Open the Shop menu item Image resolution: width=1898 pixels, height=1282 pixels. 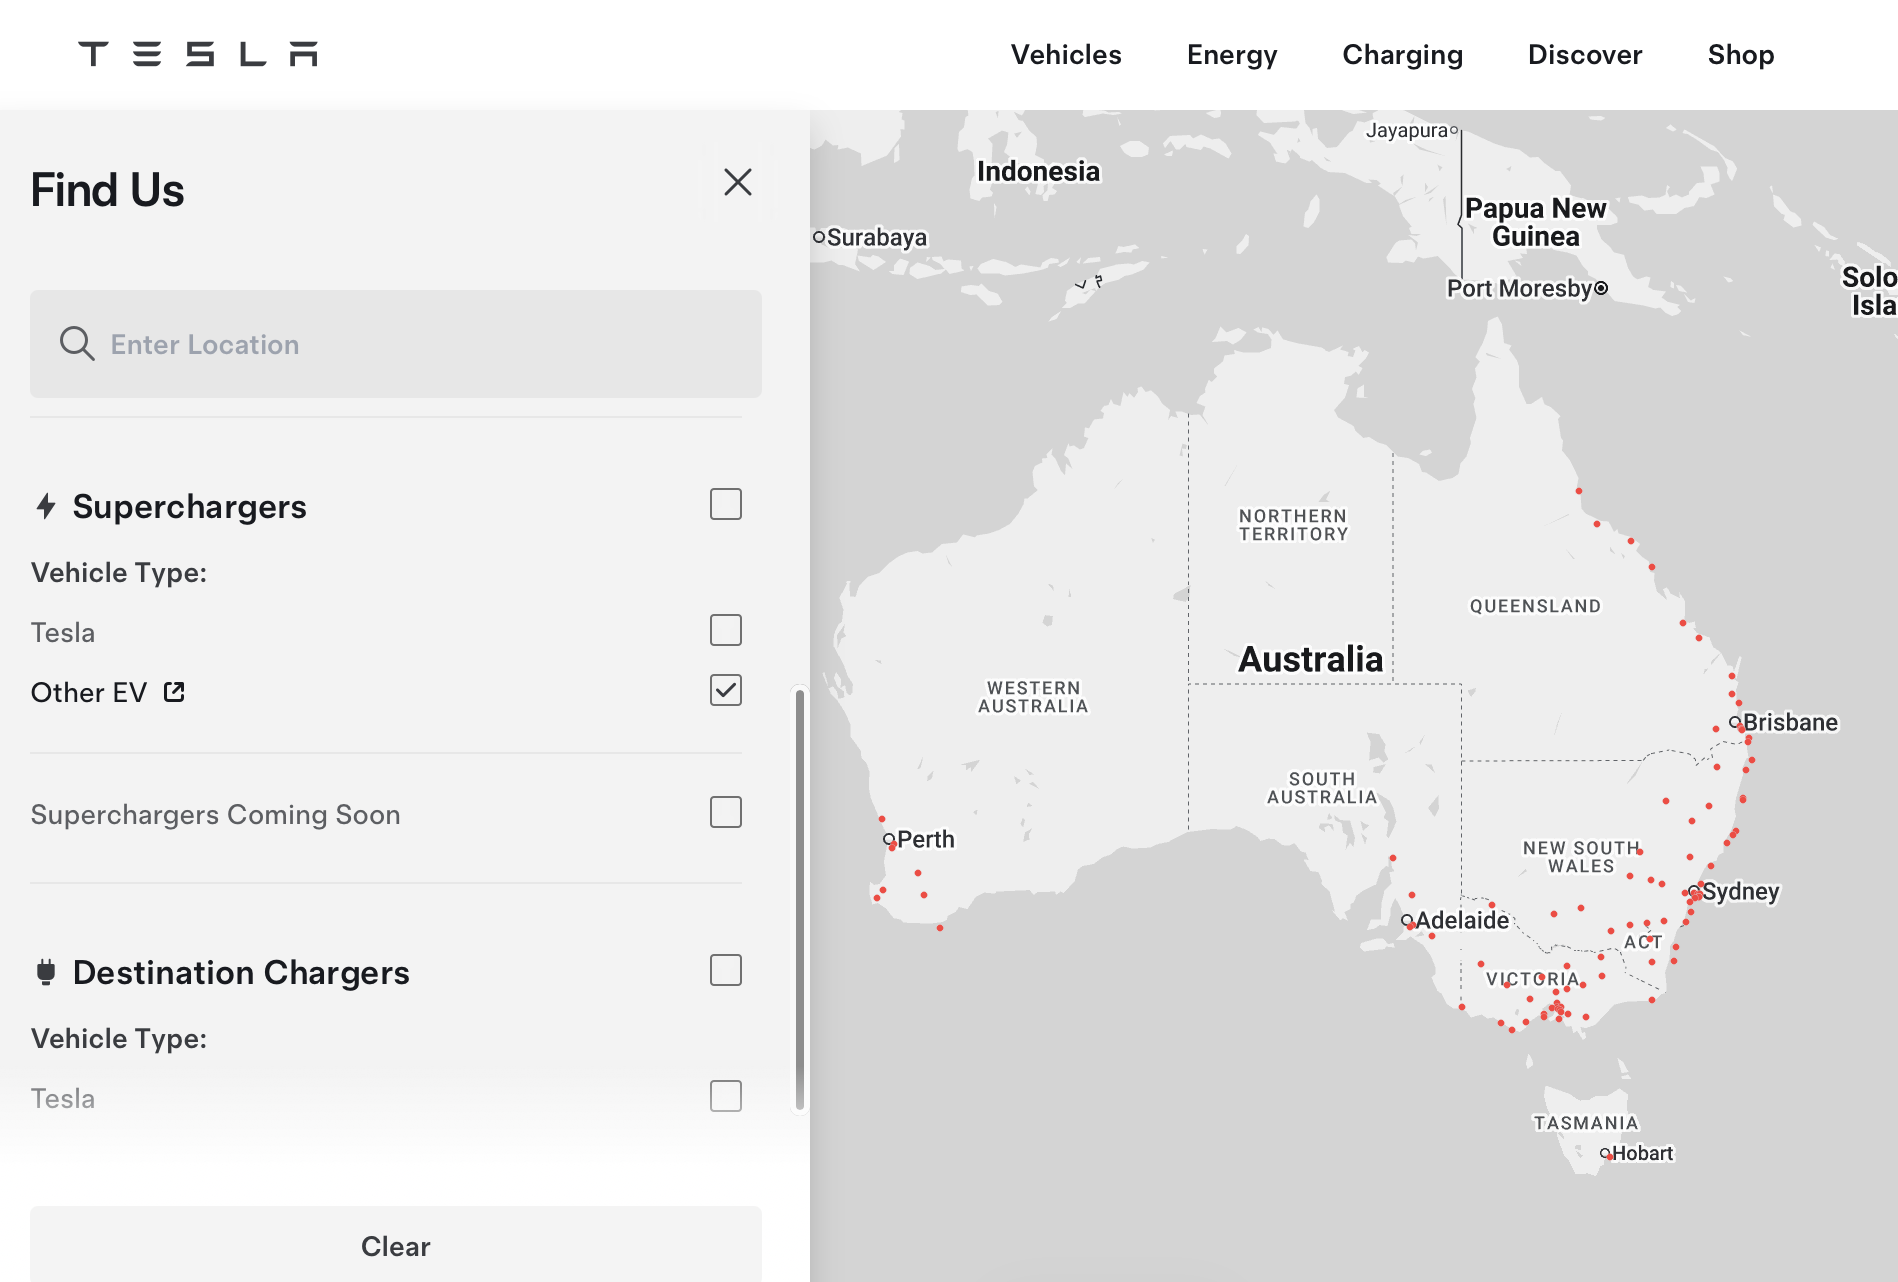pos(1740,55)
